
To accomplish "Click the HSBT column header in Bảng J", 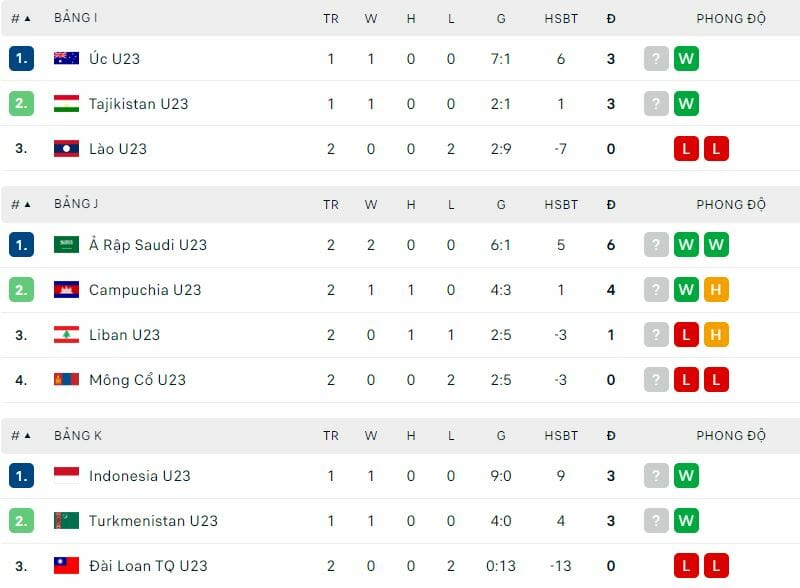I will click(561, 205).
